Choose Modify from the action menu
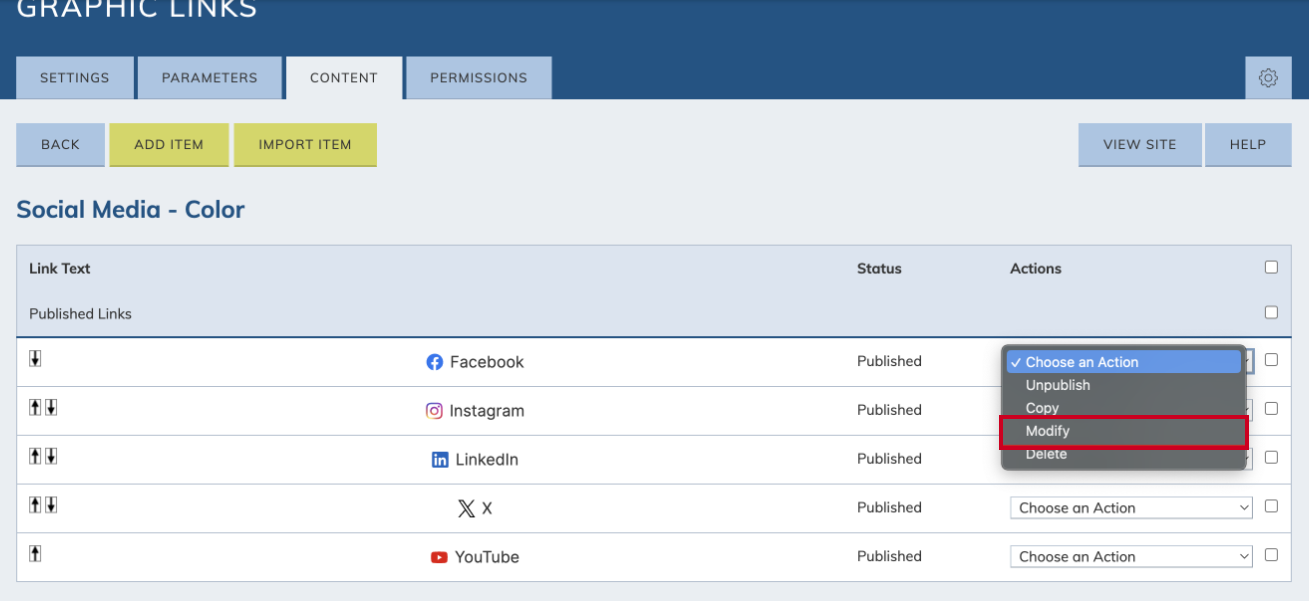Screen dimensions: 1309x601 tap(1124, 431)
